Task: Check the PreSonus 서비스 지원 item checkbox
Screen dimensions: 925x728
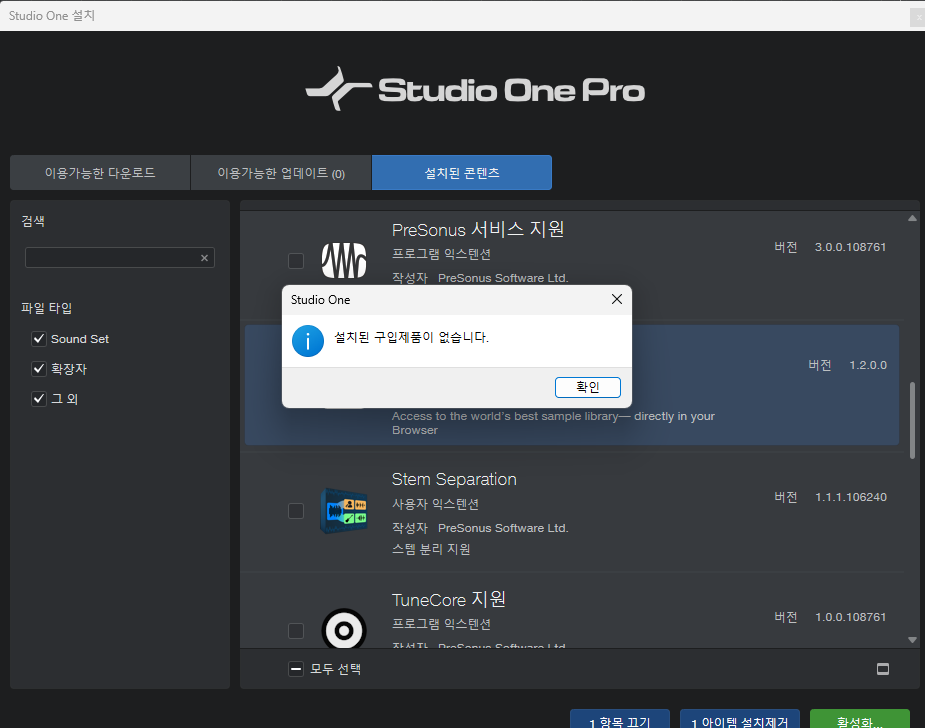Action: 296,261
